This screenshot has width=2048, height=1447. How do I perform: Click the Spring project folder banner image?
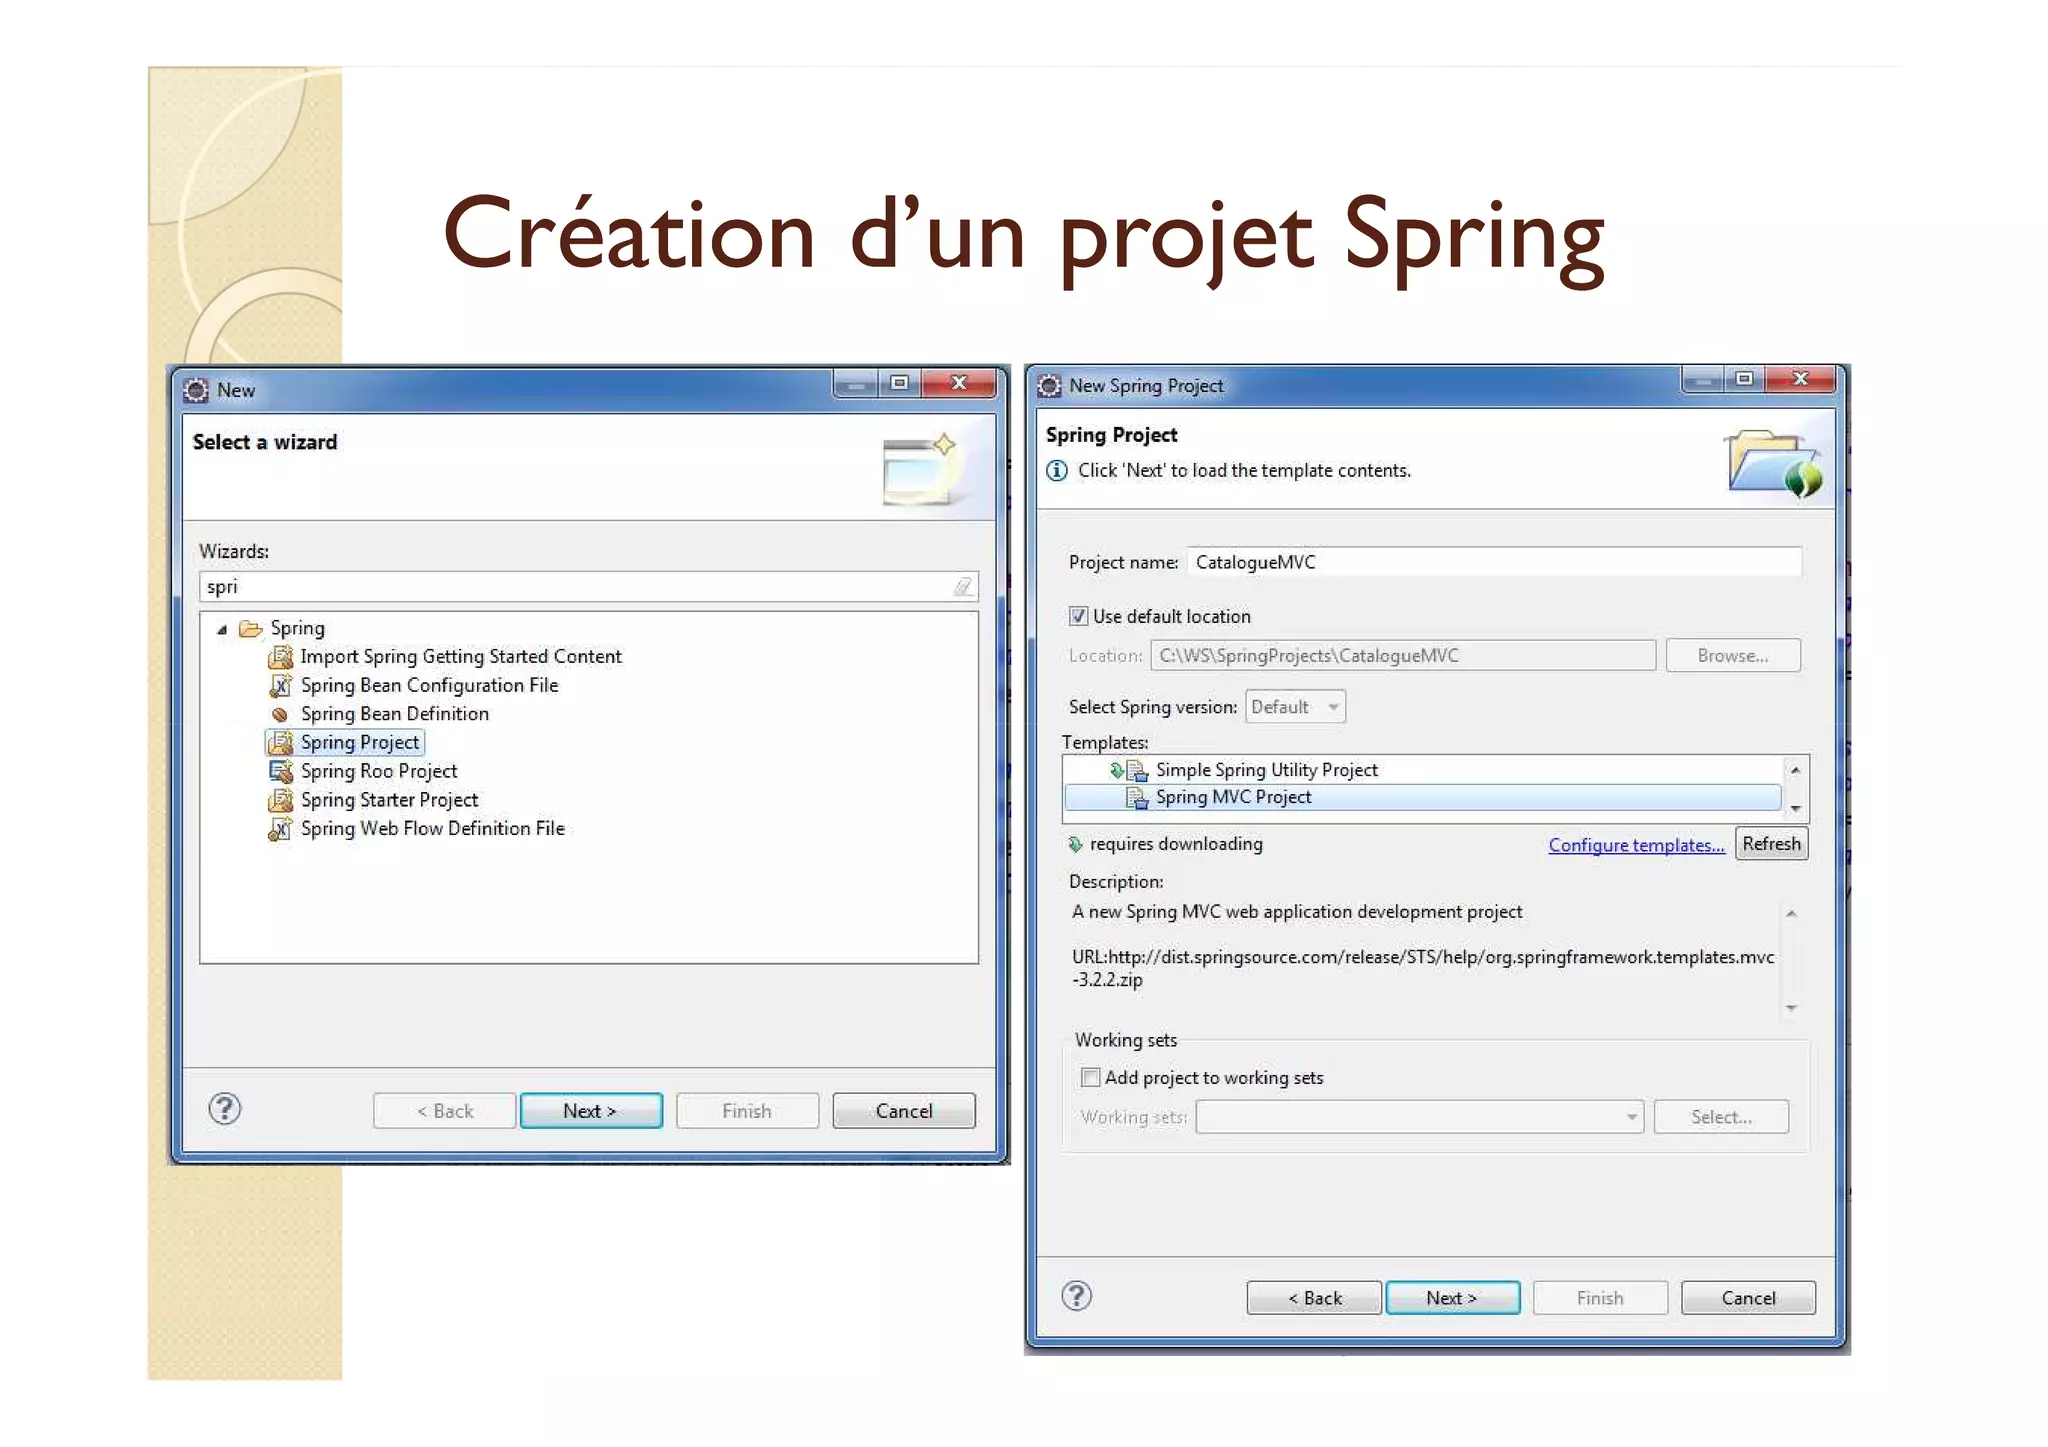tap(1775, 462)
